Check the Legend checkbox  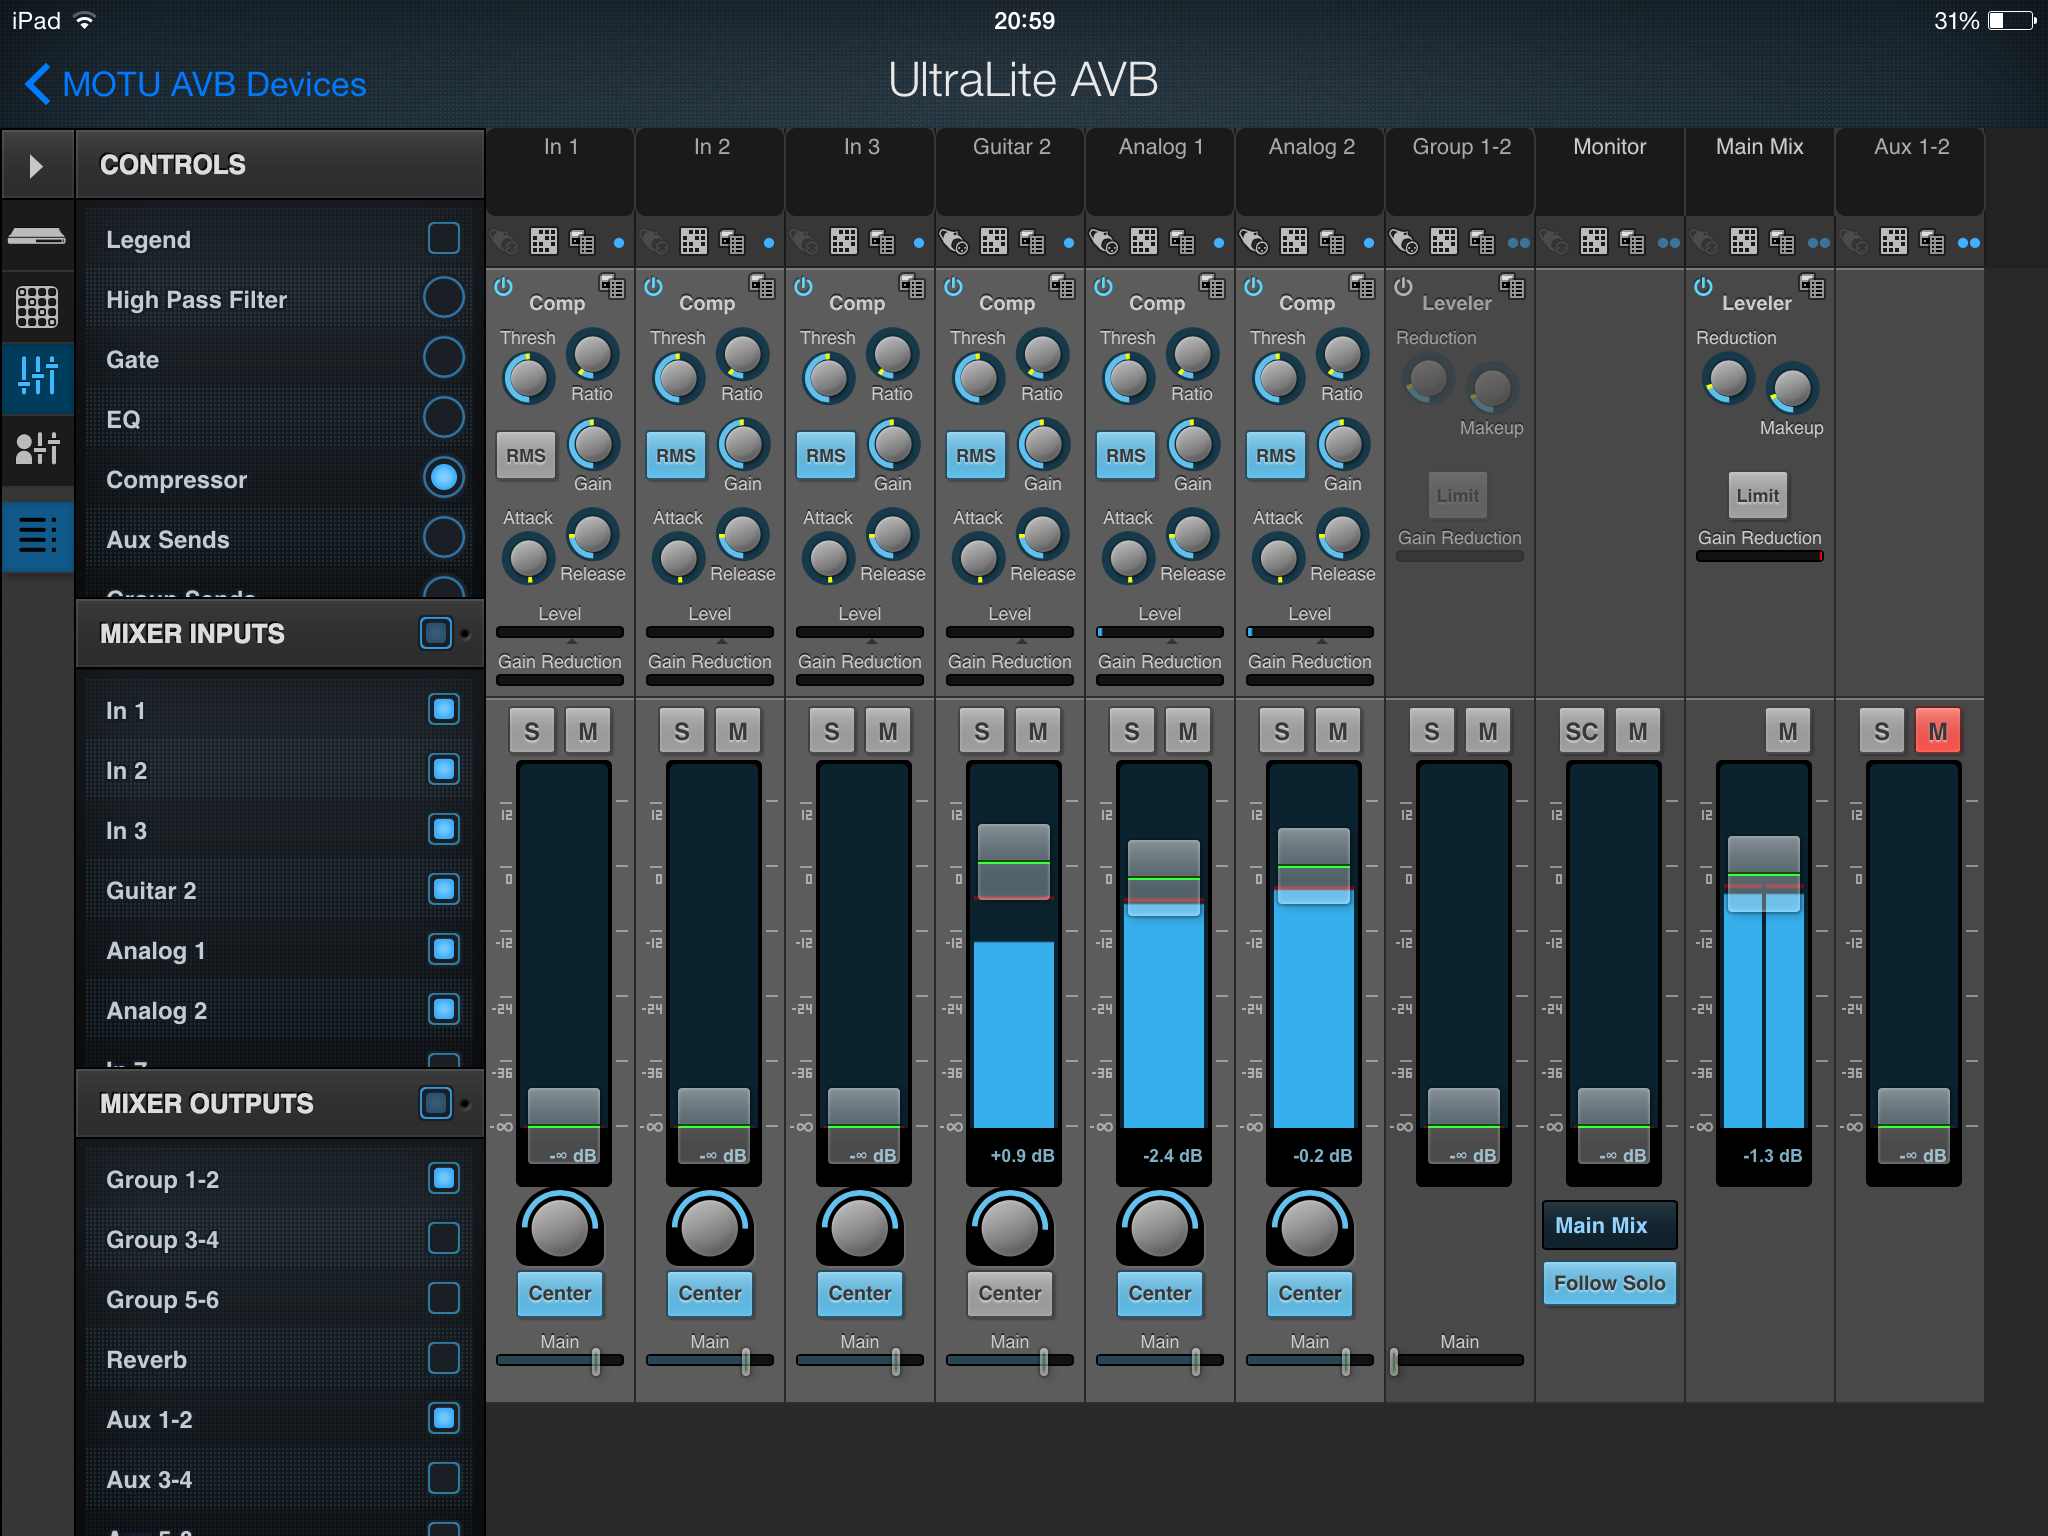coord(444,239)
